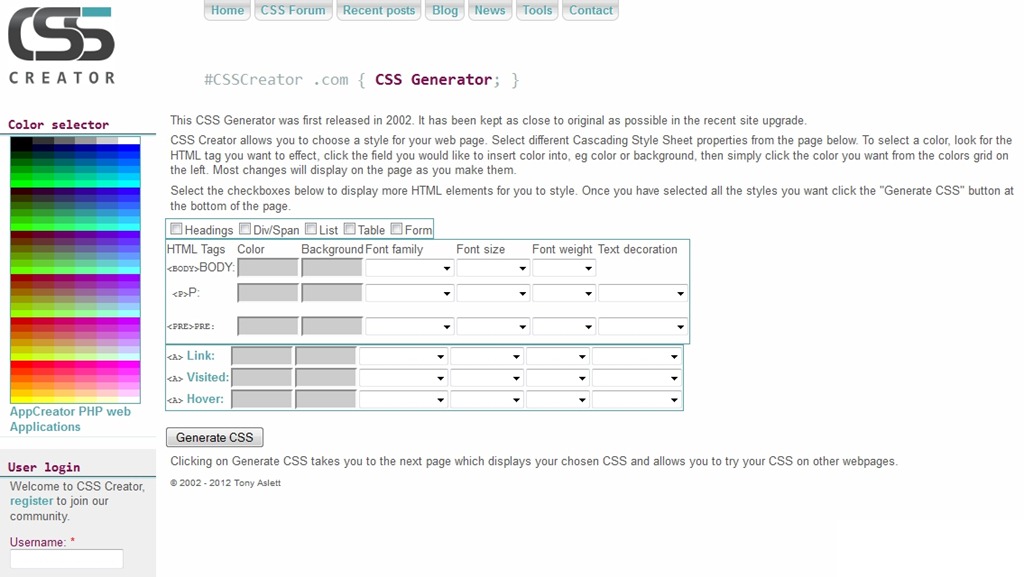1024x577 pixels.
Task: Open the Visited Font size dropdown
Action: 486,378
